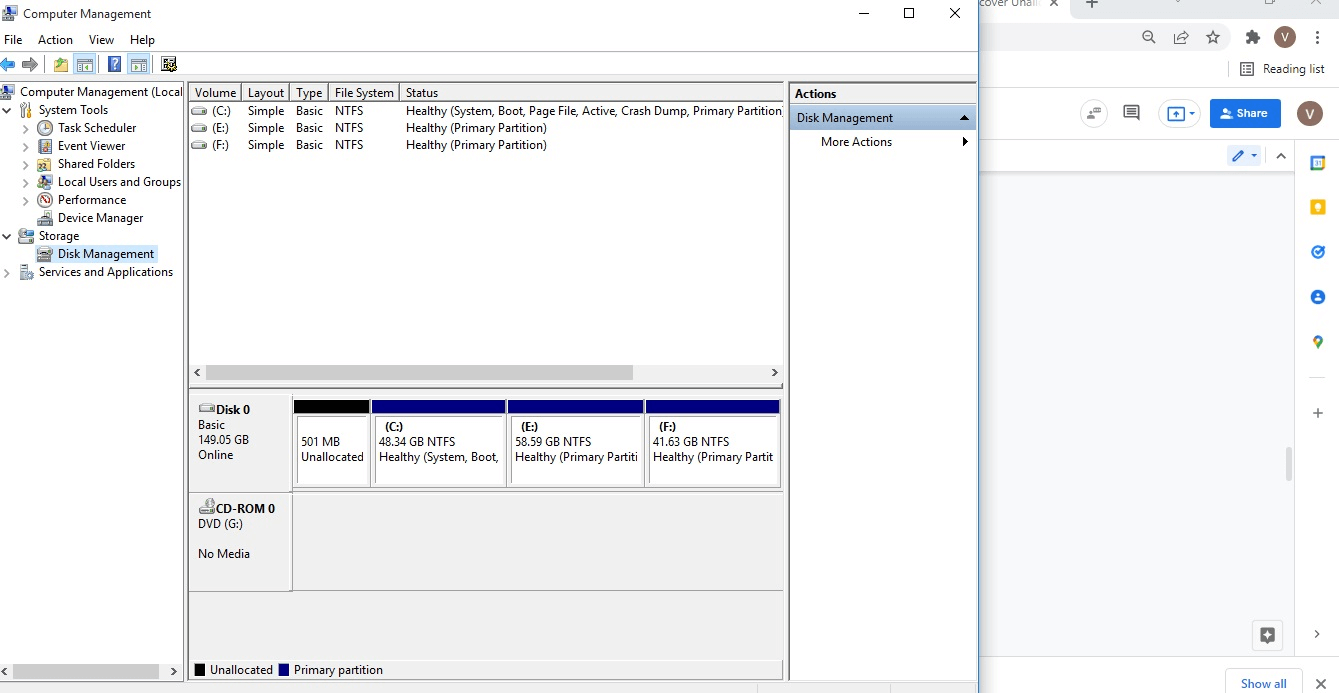
Task: Open the Help menu
Action: pyautogui.click(x=142, y=40)
